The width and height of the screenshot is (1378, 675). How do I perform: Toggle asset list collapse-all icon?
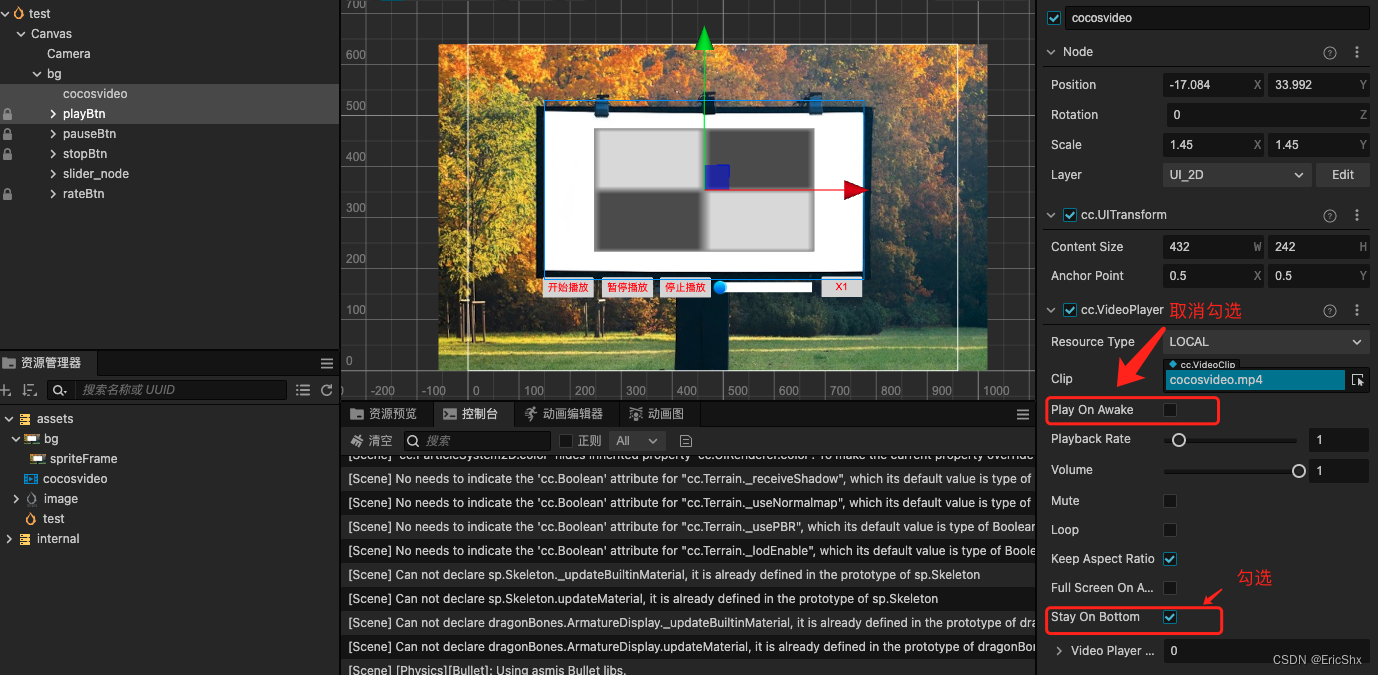pyautogui.click(x=303, y=390)
